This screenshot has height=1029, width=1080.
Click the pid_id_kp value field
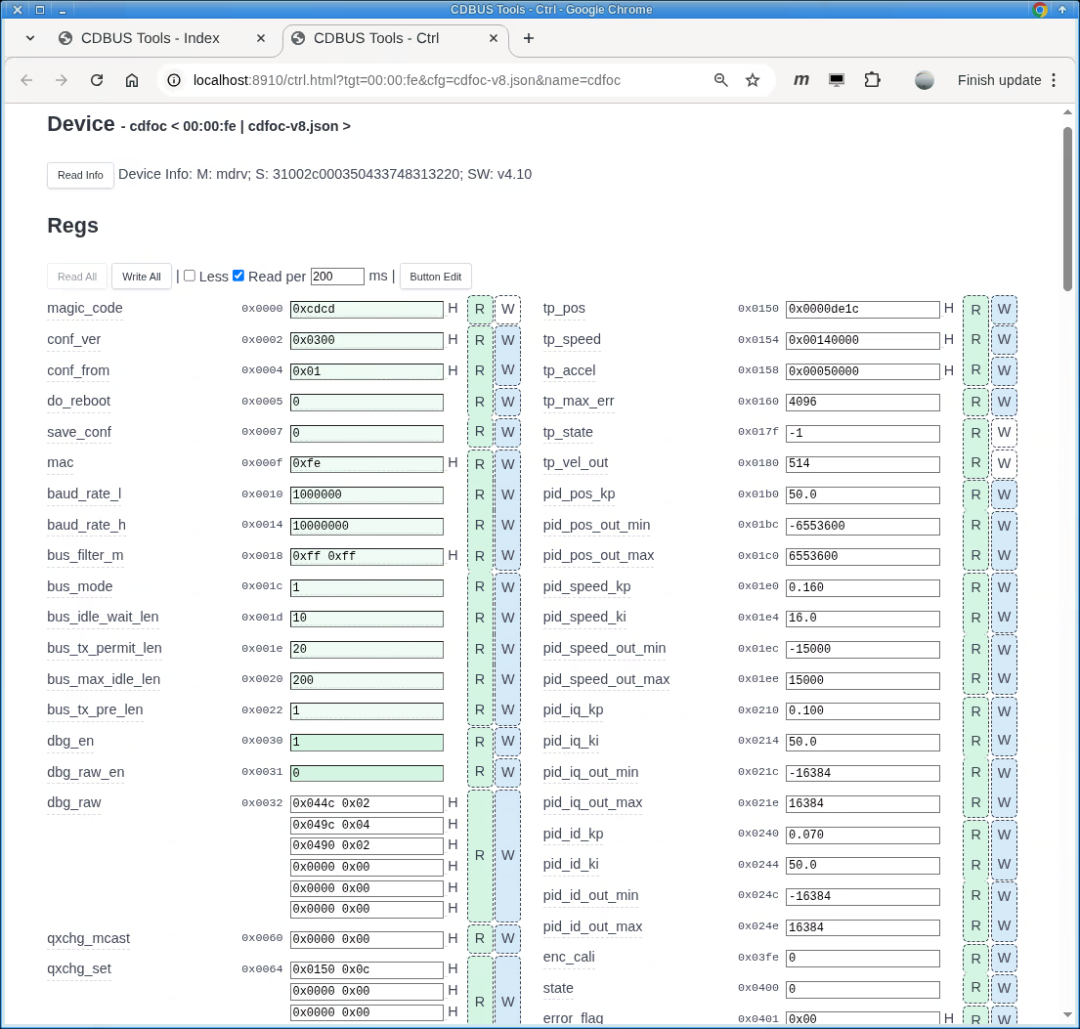click(862, 835)
